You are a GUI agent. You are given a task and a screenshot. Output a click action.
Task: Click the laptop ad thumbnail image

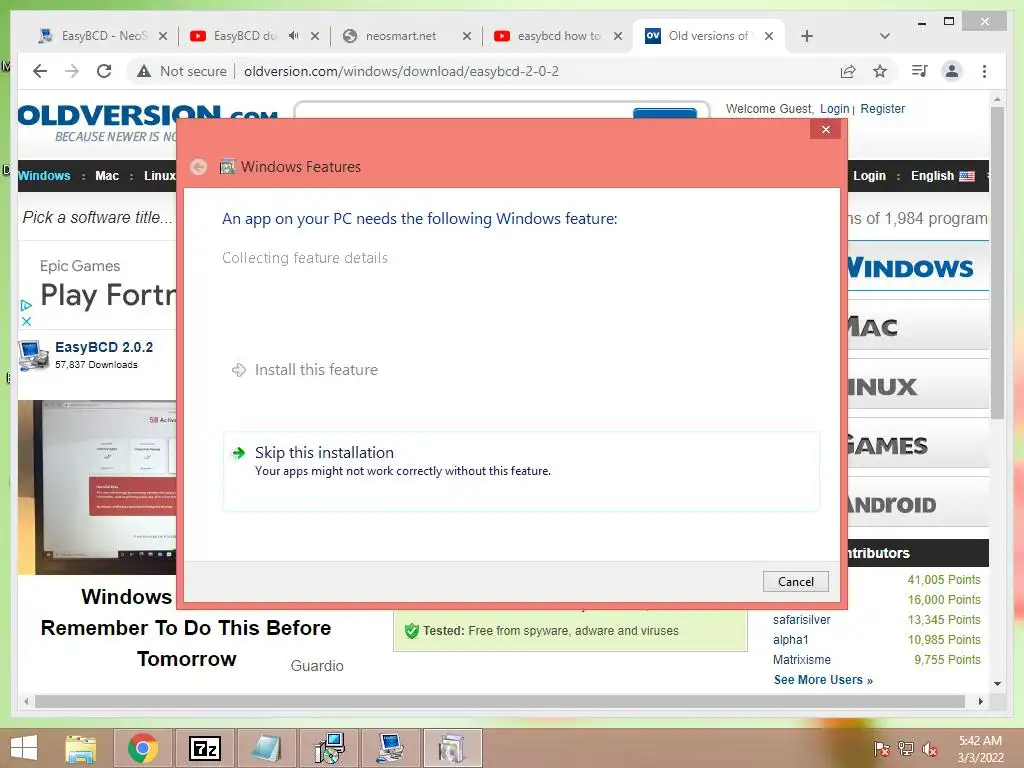click(x=97, y=487)
